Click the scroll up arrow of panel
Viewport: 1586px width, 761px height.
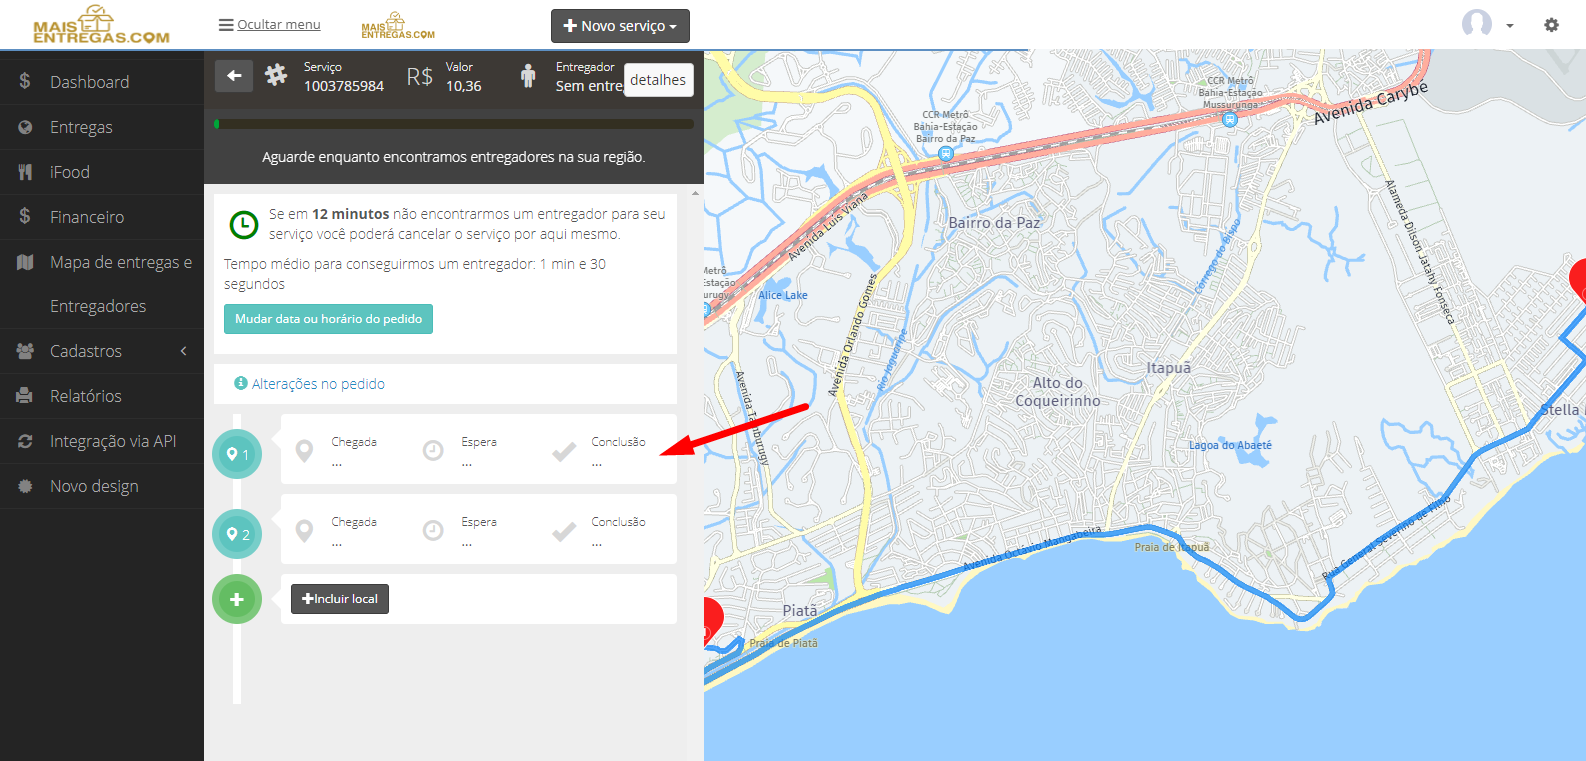(696, 192)
